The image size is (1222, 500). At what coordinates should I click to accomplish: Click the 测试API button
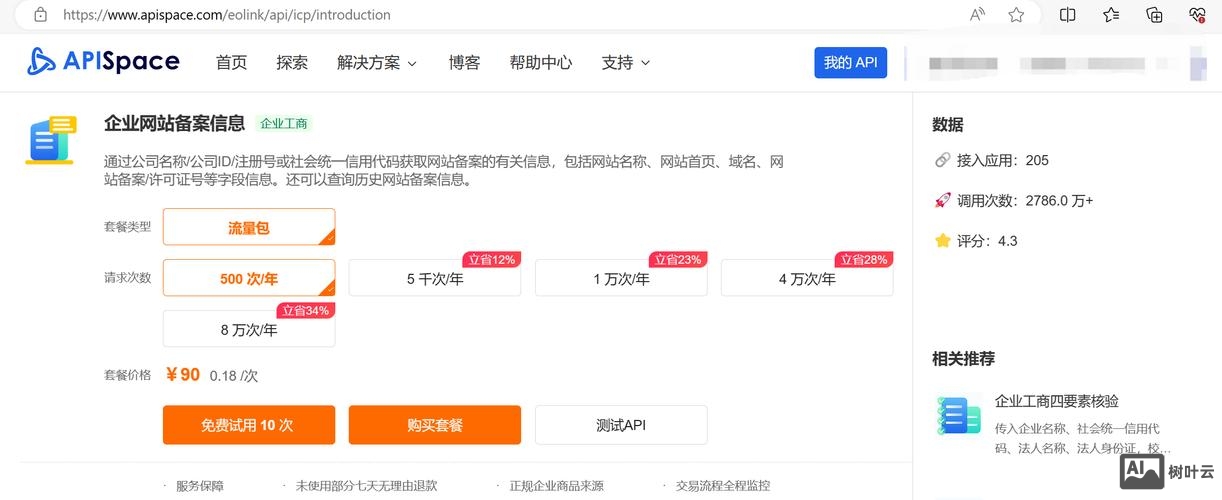tap(621, 425)
